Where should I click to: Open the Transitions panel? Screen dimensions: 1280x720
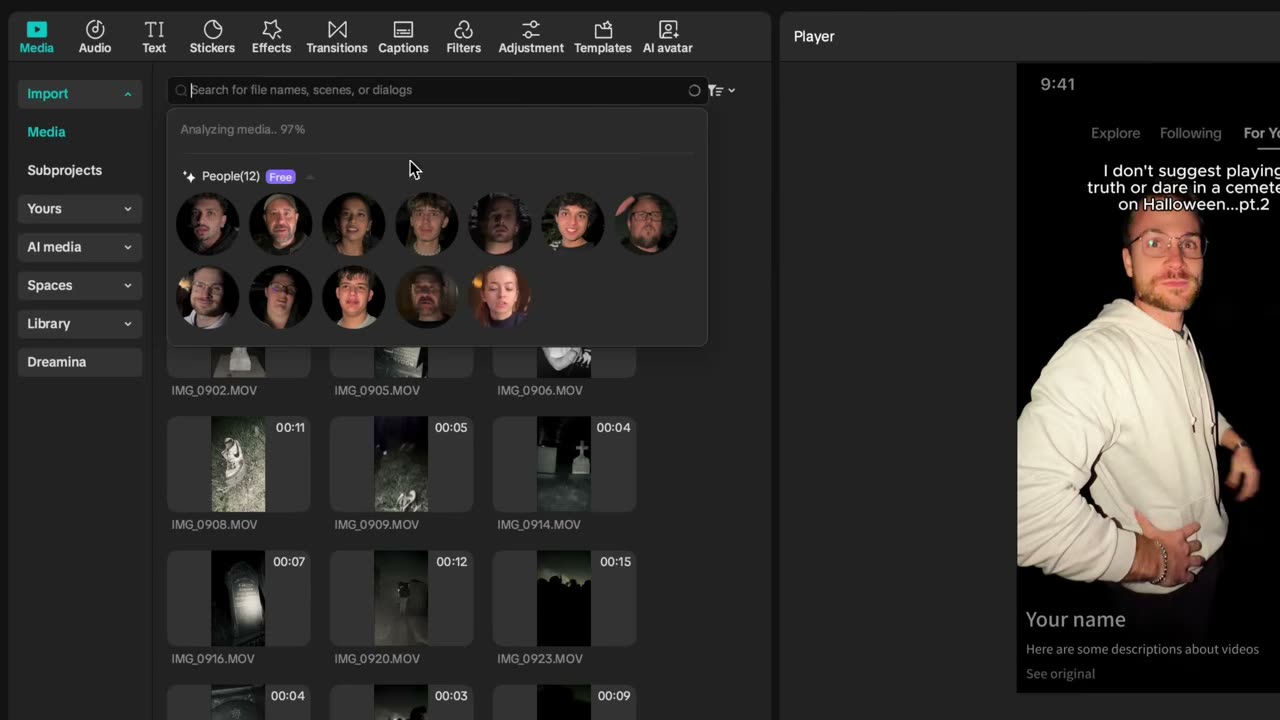click(x=337, y=36)
